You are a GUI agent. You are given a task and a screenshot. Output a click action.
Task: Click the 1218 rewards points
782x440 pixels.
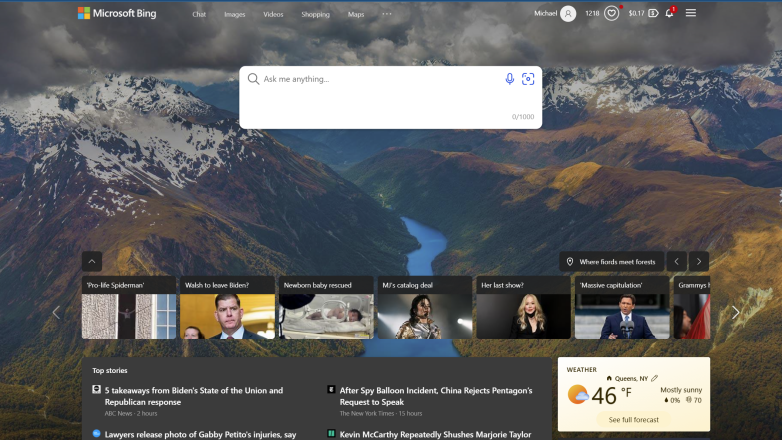click(x=592, y=13)
